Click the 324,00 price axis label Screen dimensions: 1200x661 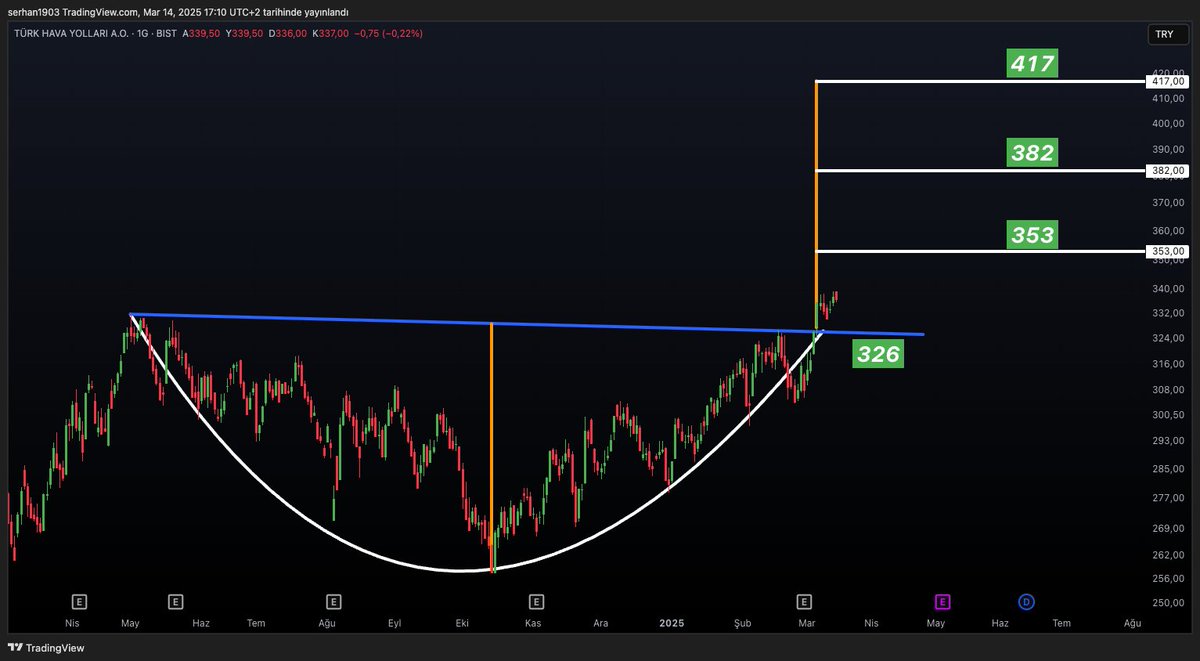[x=1168, y=338]
